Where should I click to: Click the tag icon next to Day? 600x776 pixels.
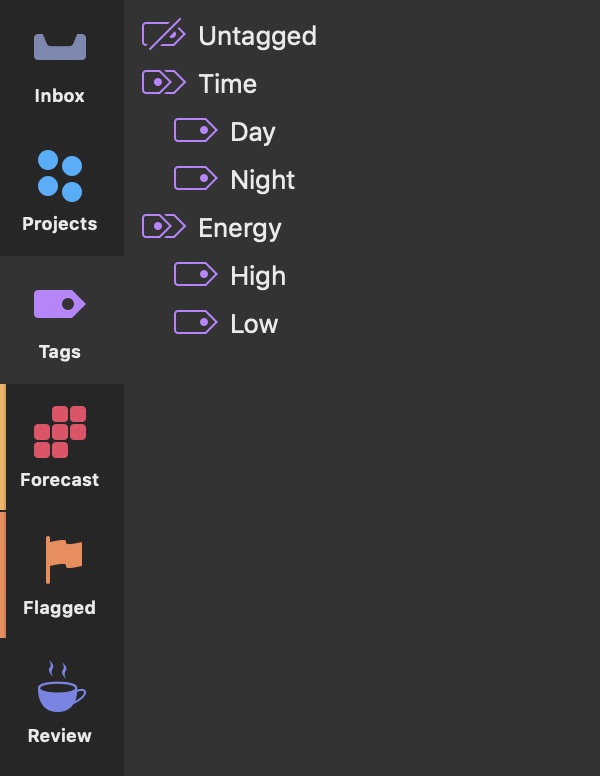click(196, 130)
